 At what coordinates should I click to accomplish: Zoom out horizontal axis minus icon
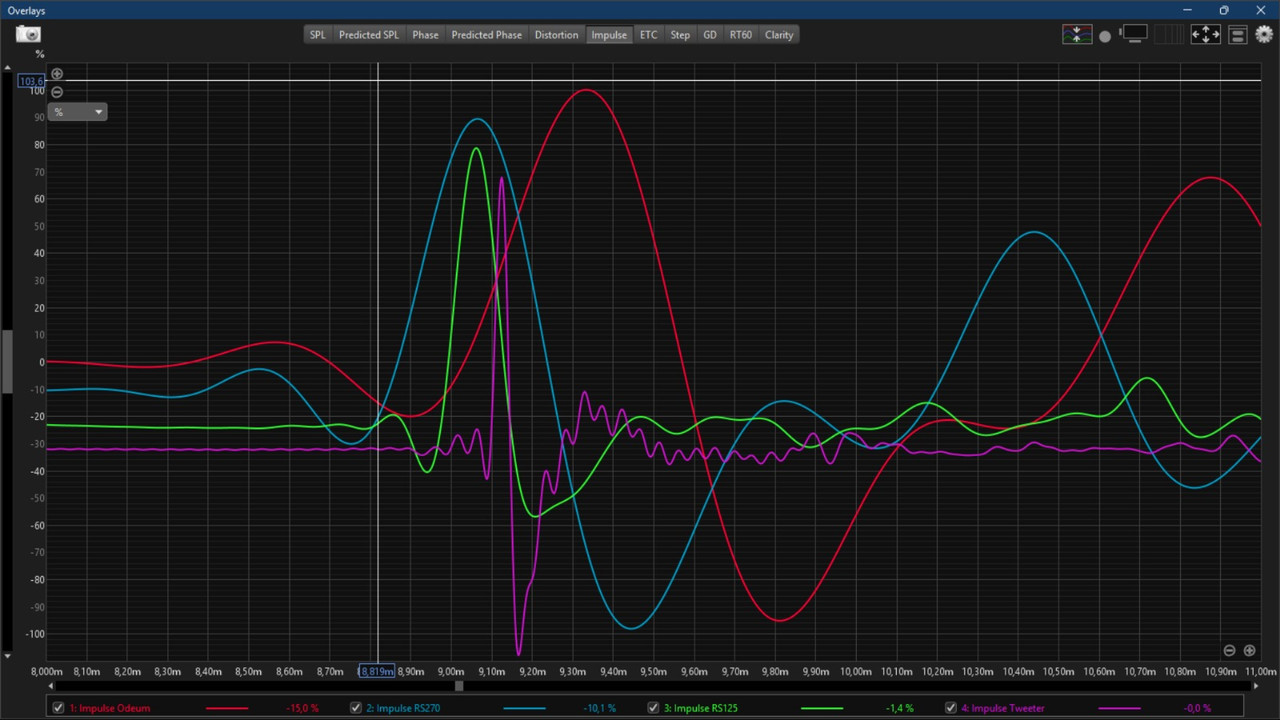coord(1230,650)
